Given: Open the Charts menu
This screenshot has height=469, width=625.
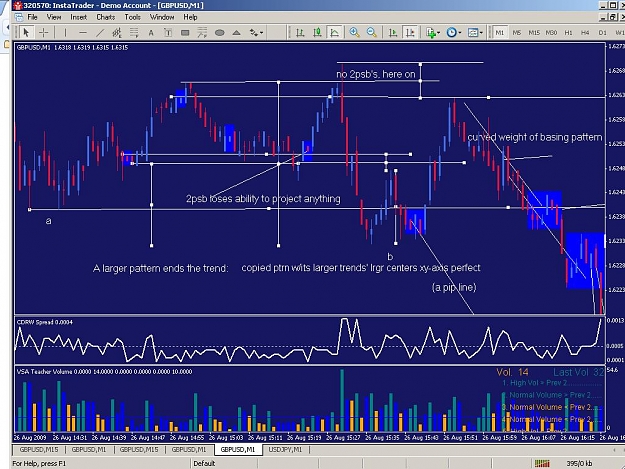Looking at the screenshot, I should (x=106, y=17).
